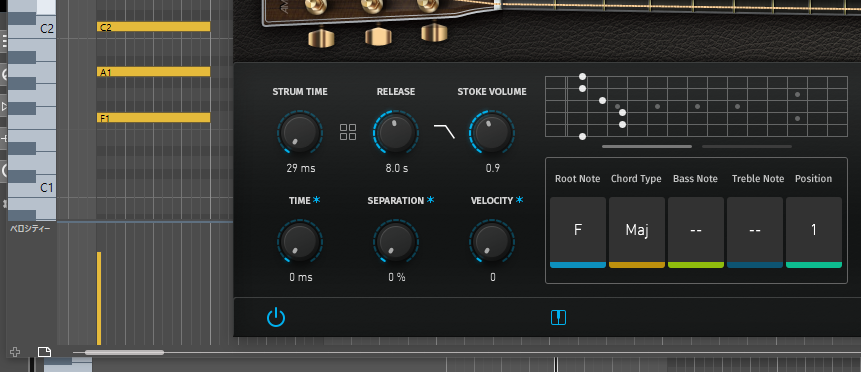Select the second fretboard page indicator bar

pos(747,147)
